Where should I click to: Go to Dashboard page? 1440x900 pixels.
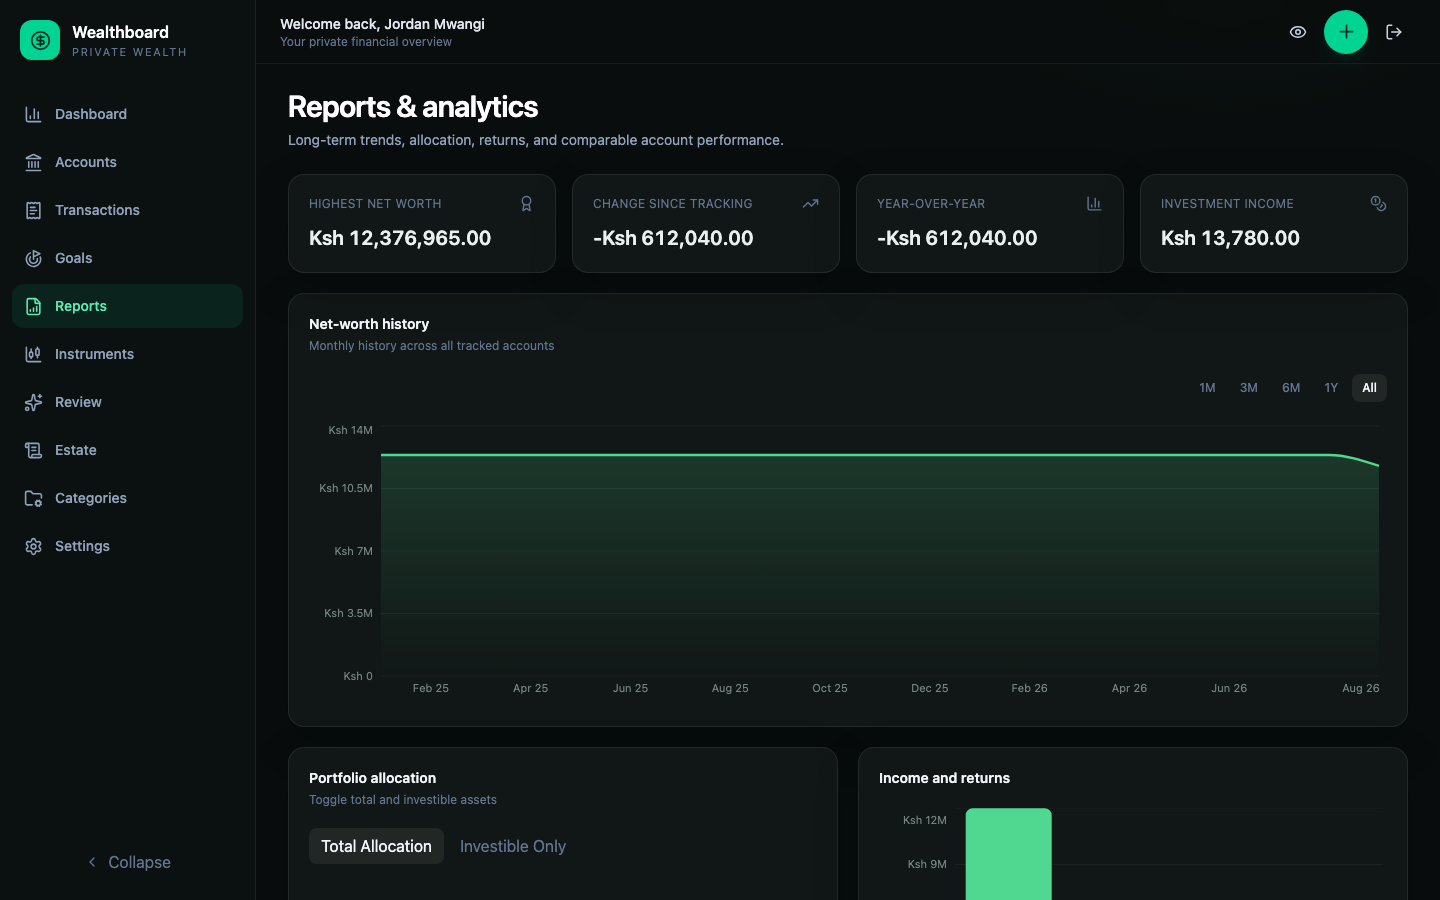[x=127, y=114]
